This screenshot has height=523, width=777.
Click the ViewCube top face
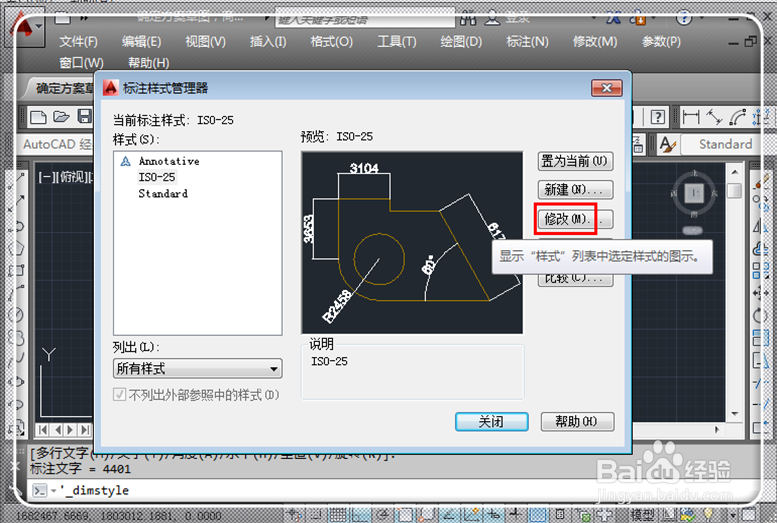coord(694,192)
